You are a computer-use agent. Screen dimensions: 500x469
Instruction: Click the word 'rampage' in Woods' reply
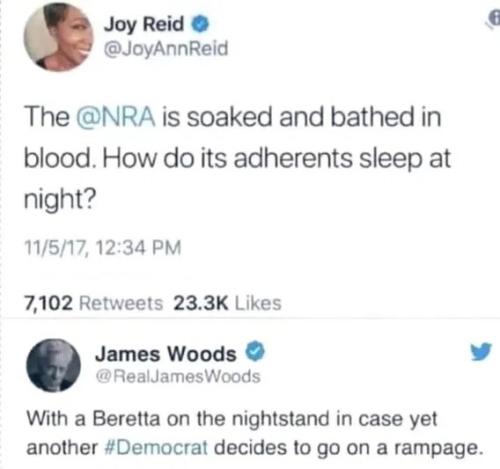[x=436, y=449]
